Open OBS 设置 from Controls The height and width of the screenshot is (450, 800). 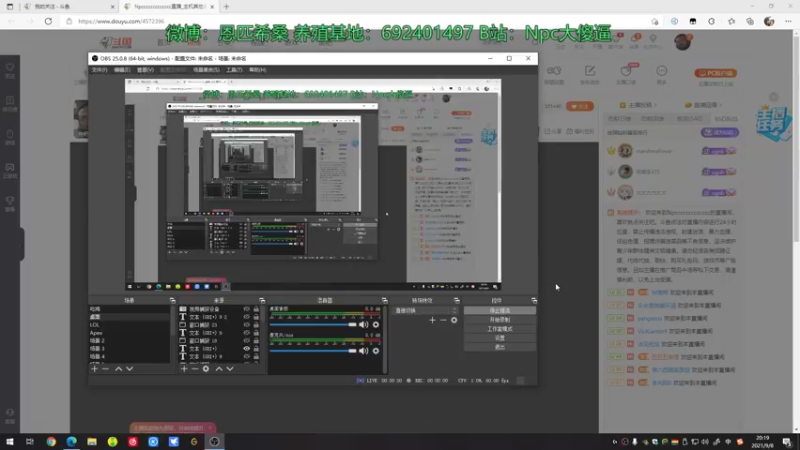499,338
